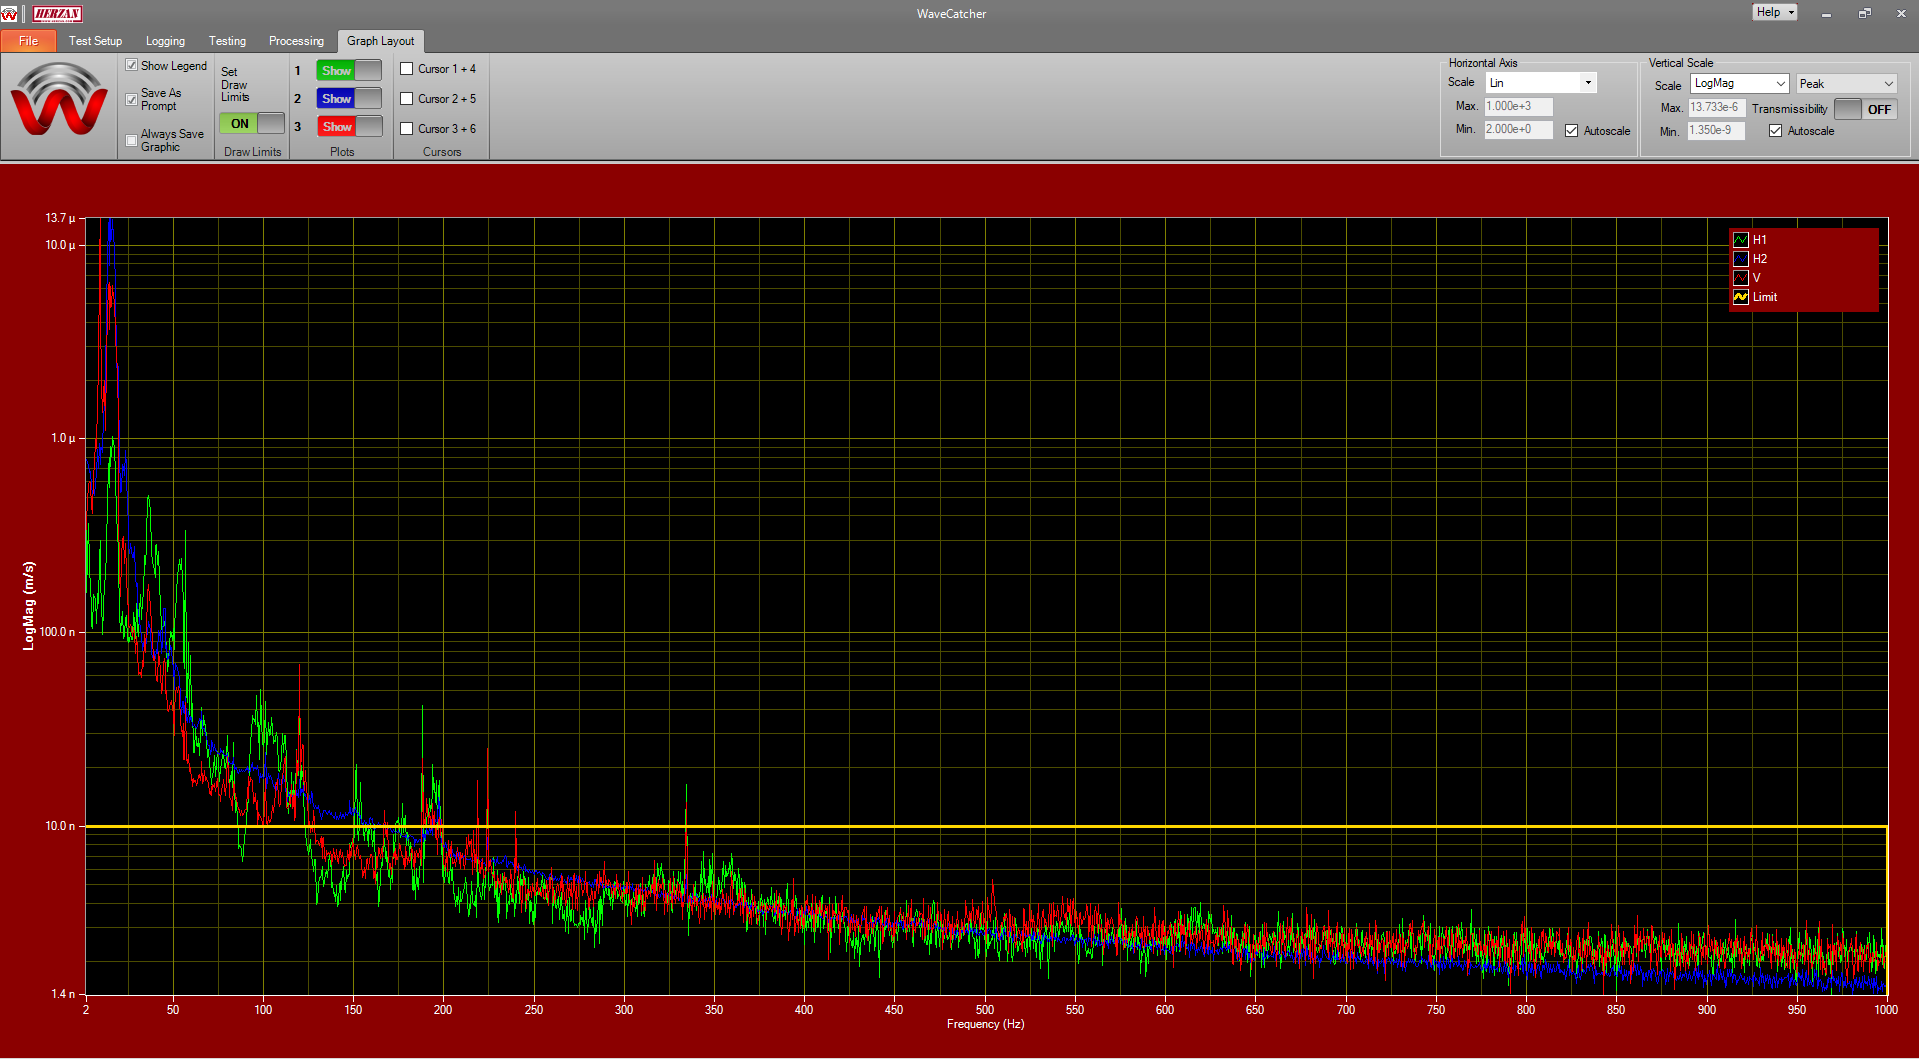
Task: Click the H2 blue trace legend icon
Action: 1741,259
